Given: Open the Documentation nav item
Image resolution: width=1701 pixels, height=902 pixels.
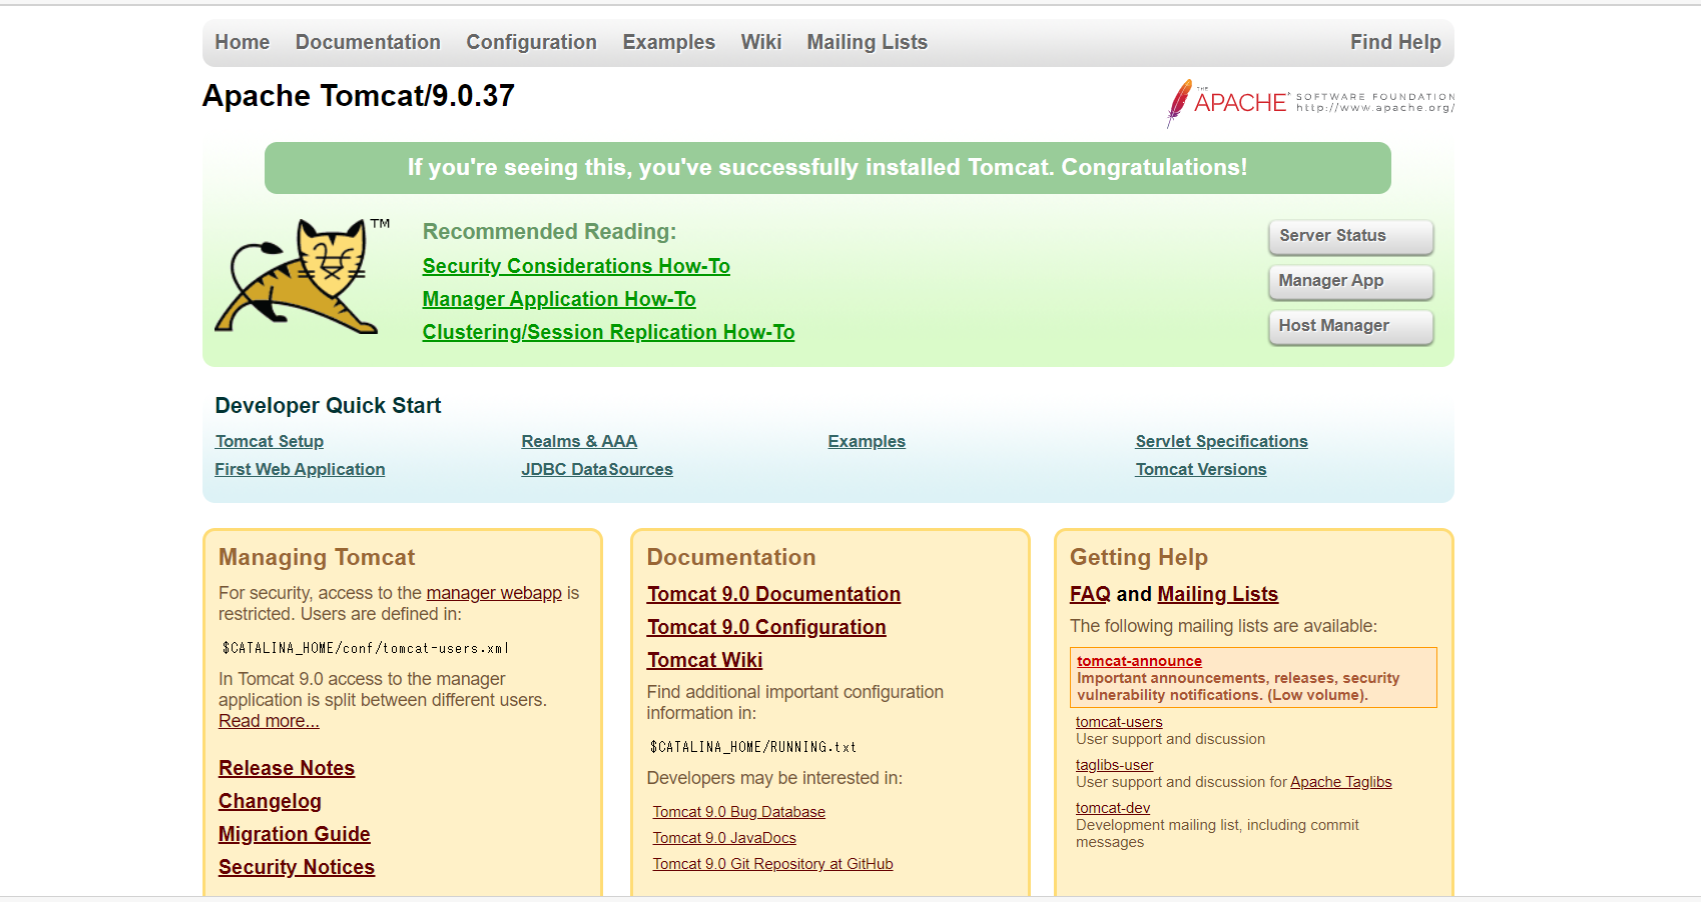Looking at the screenshot, I should point(368,42).
